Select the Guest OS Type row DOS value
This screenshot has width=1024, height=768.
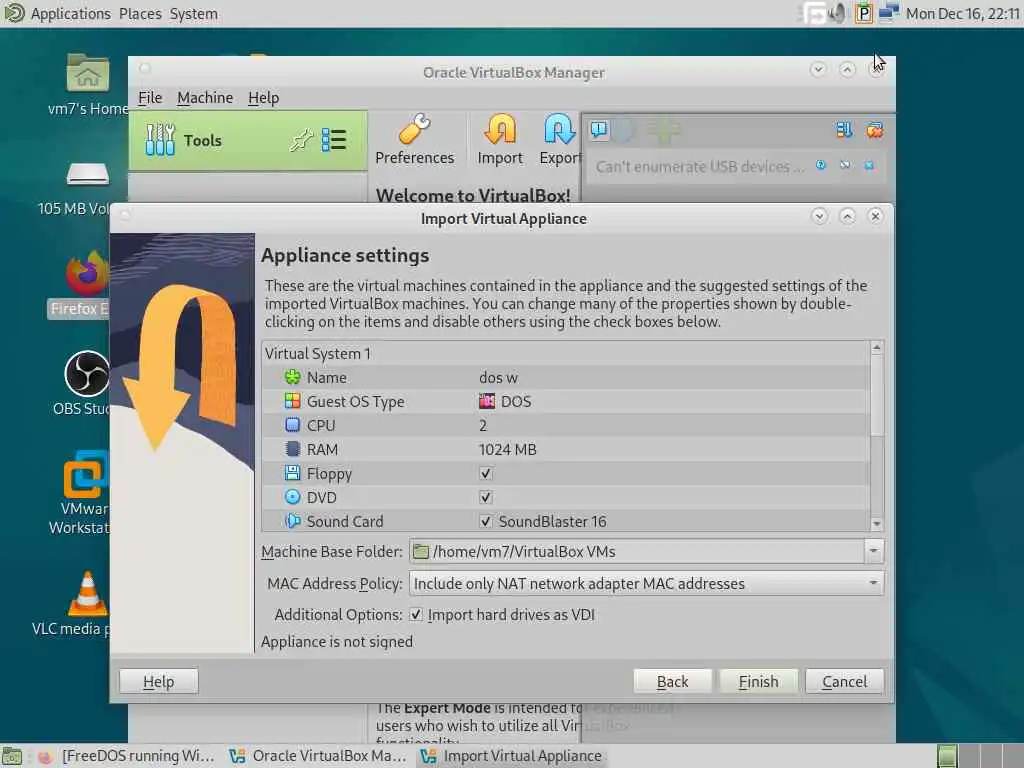(505, 402)
